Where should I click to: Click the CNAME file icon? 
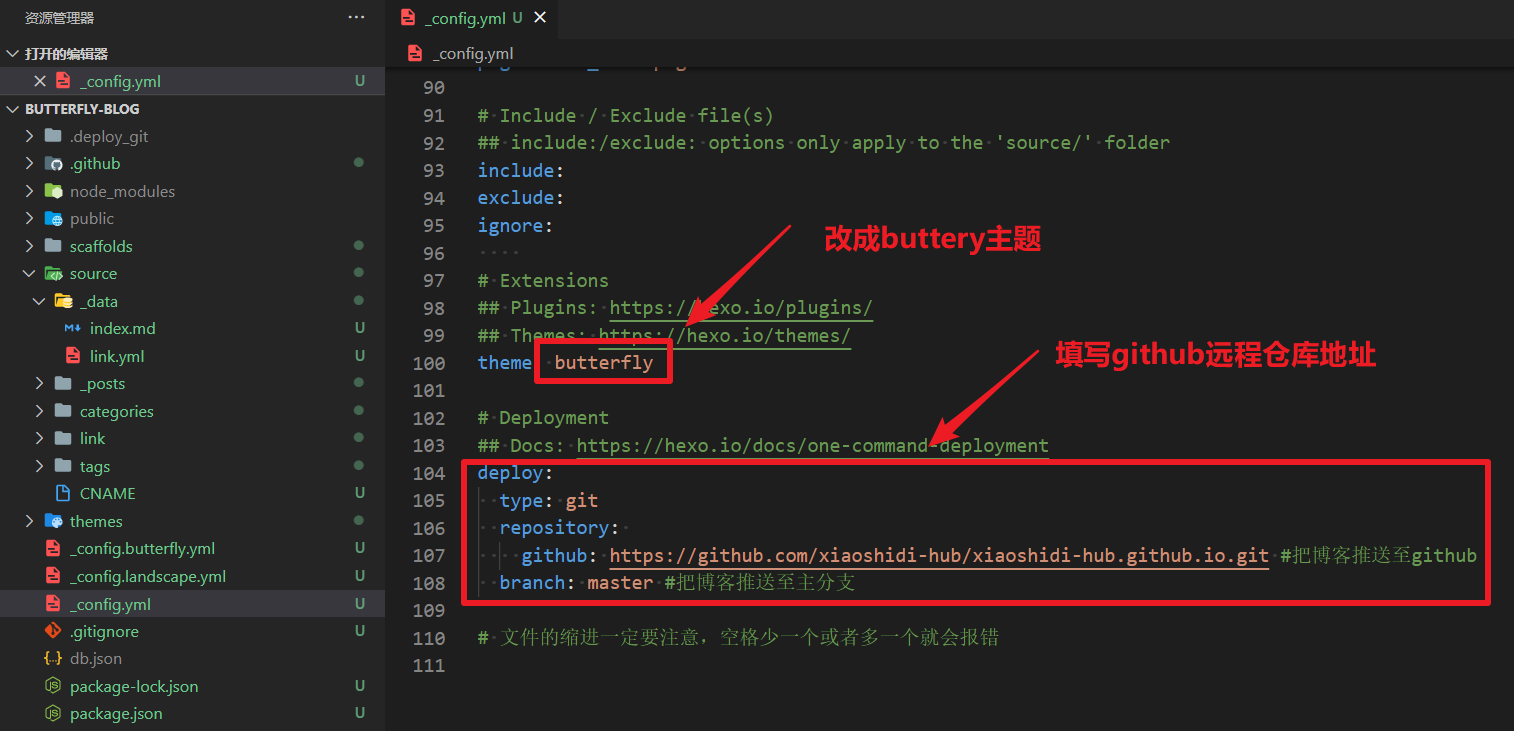63,493
